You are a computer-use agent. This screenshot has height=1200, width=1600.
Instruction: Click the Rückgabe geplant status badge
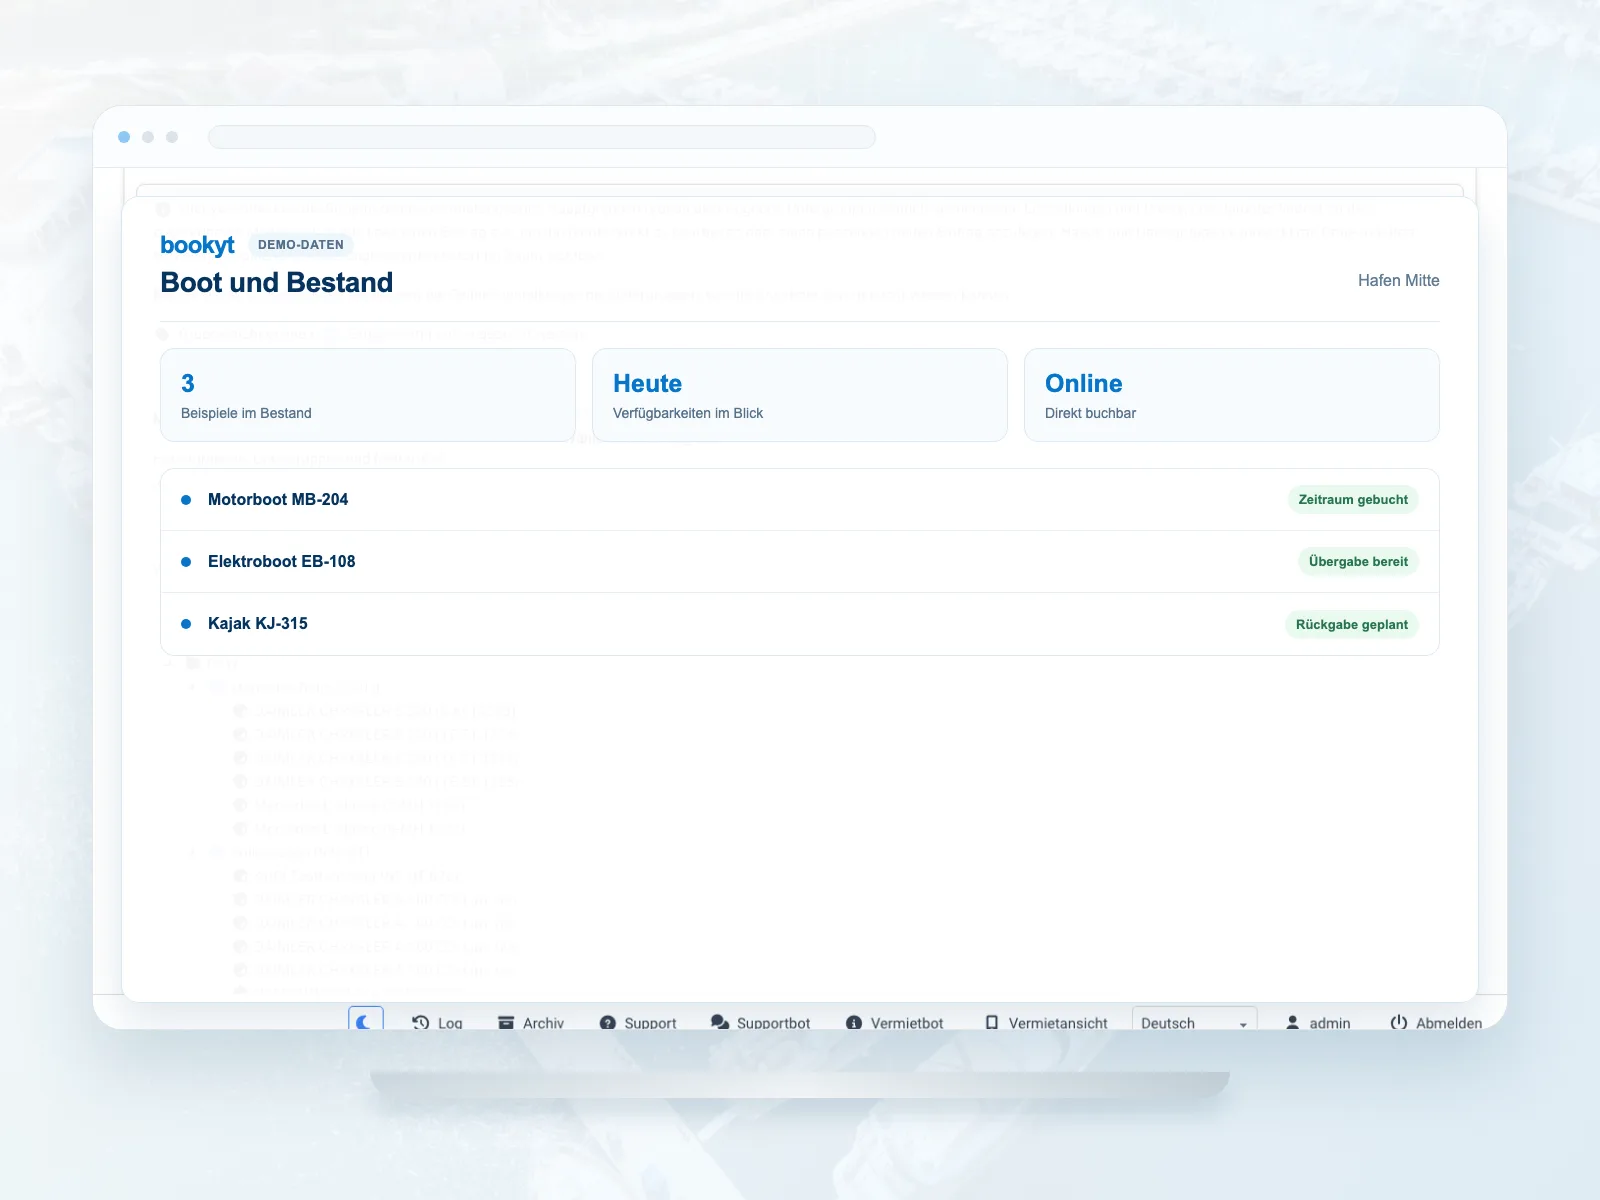[x=1352, y=625]
